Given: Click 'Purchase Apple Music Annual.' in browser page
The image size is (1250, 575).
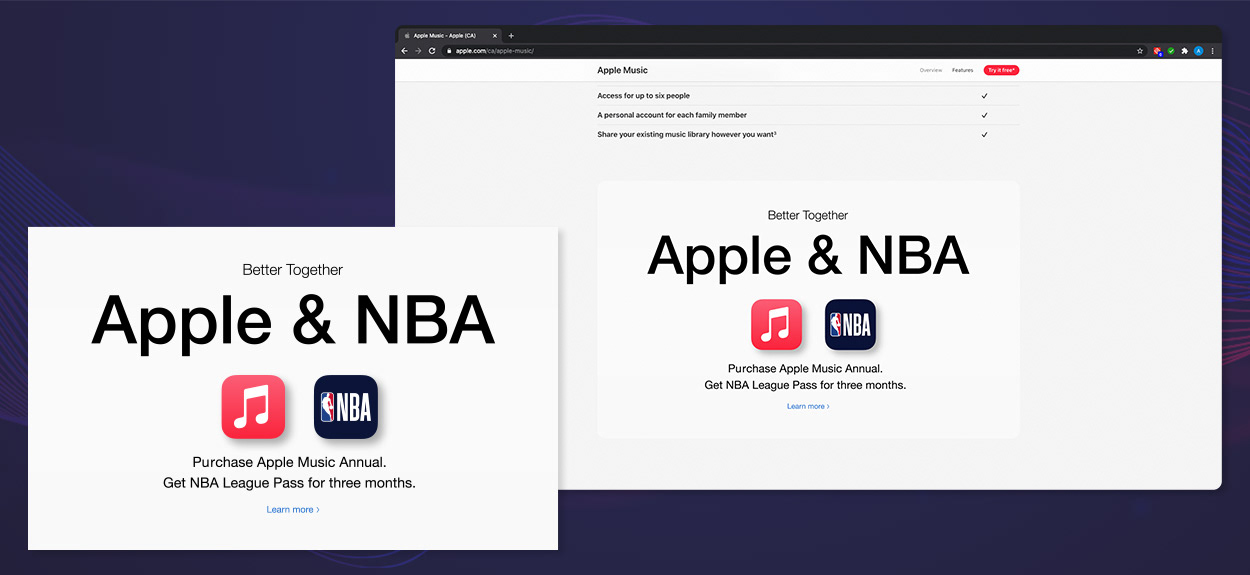Looking at the screenshot, I should [805, 369].
